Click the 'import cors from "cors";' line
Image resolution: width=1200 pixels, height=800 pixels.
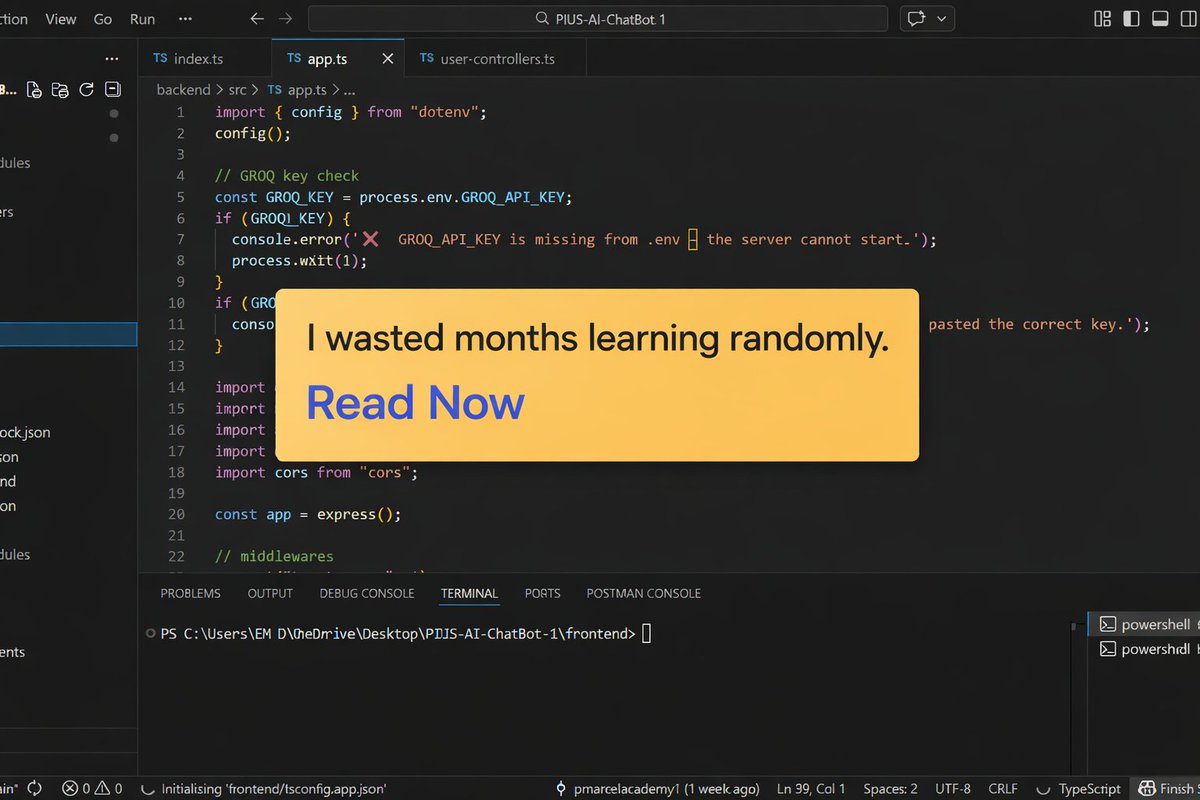[316, 472]
